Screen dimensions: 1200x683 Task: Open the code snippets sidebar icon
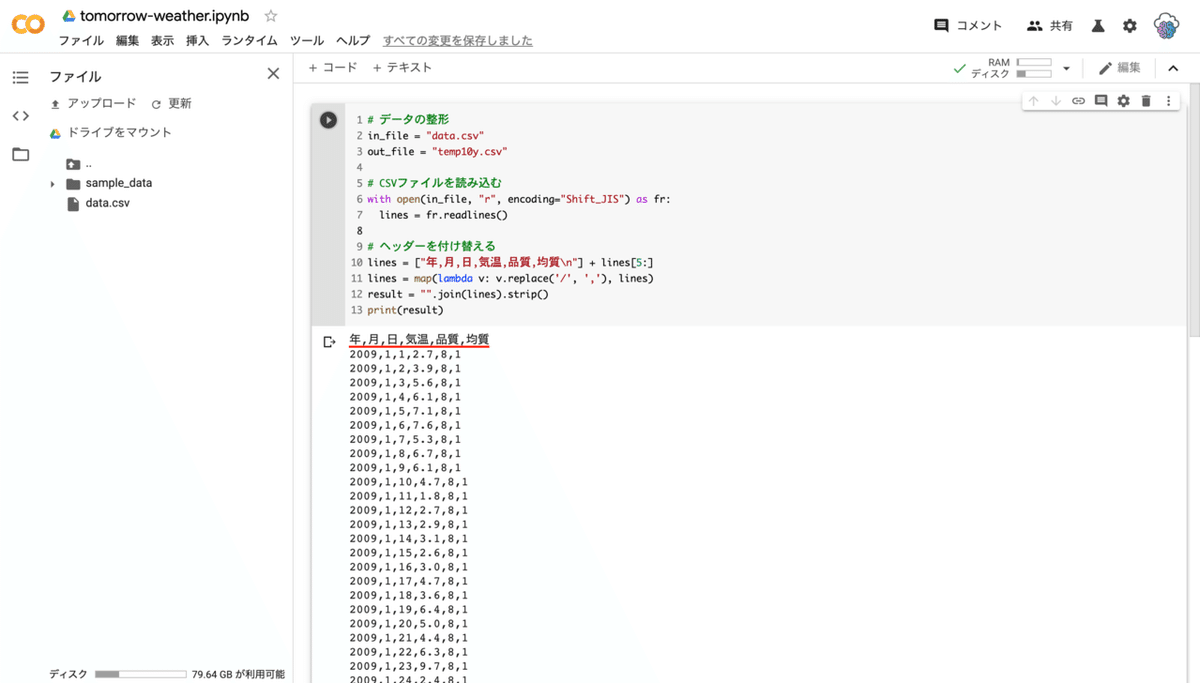21,116
